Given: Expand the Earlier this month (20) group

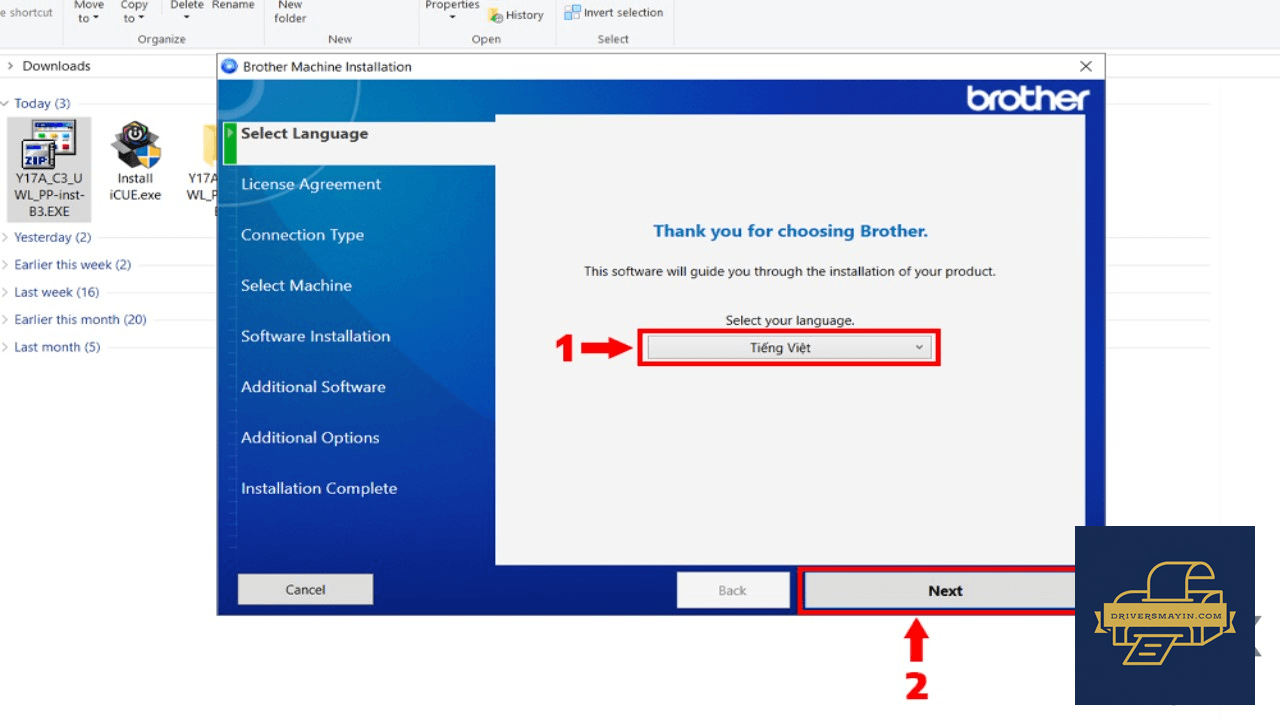Looking at the screenshot, I should click(x=5, y=320).
